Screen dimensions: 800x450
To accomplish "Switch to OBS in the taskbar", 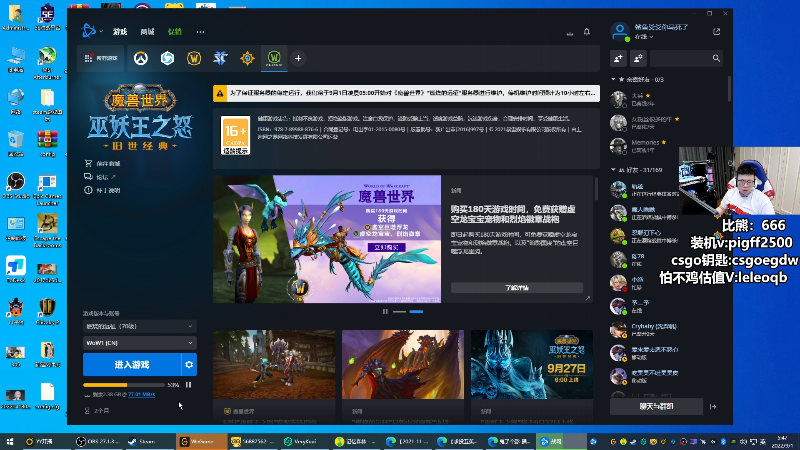I will [x=98, y=442].
